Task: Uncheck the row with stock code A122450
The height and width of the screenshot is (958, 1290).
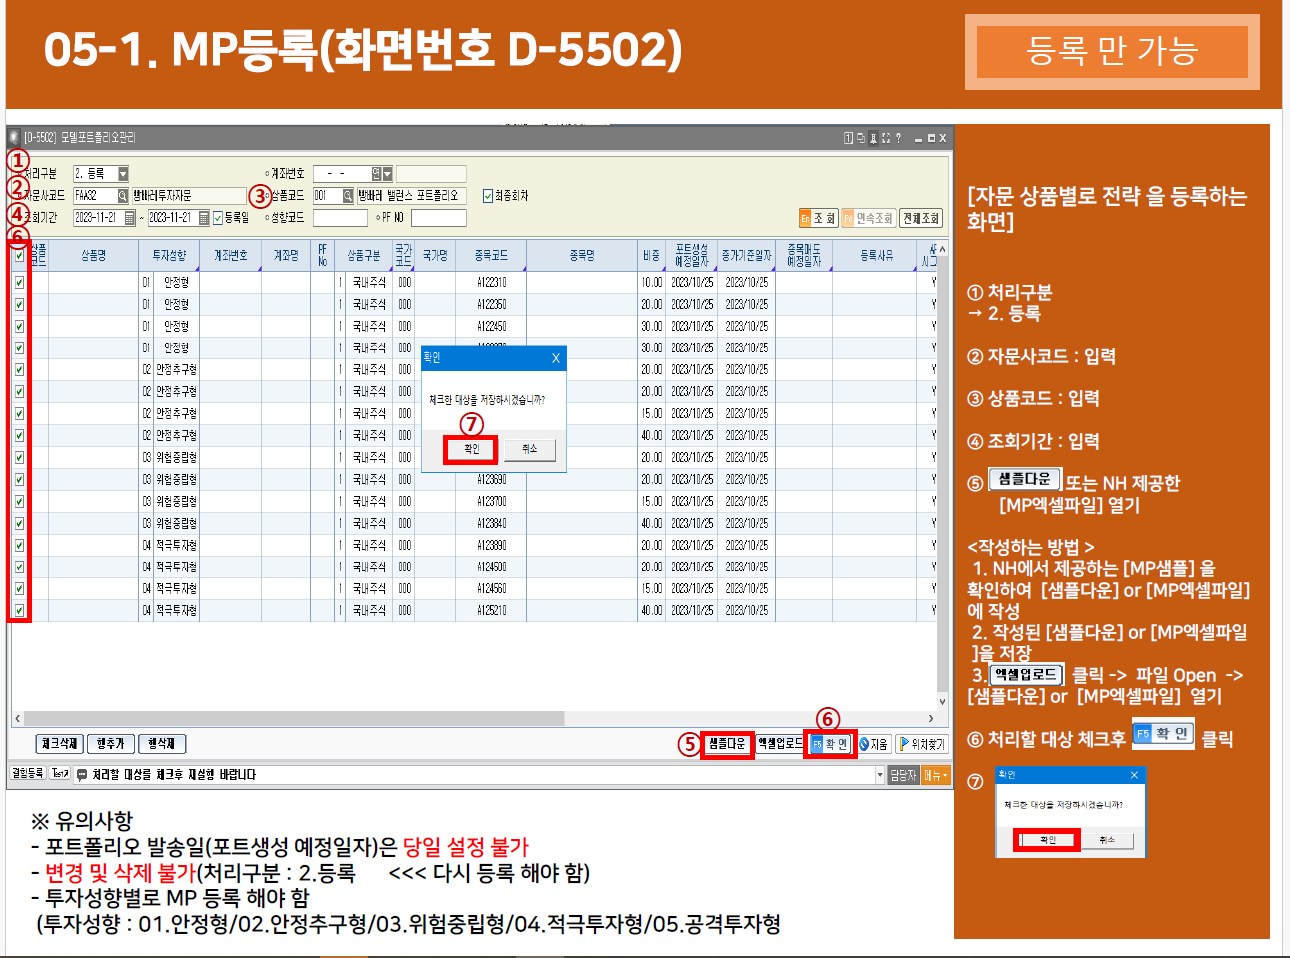Action: click(19, 327)
